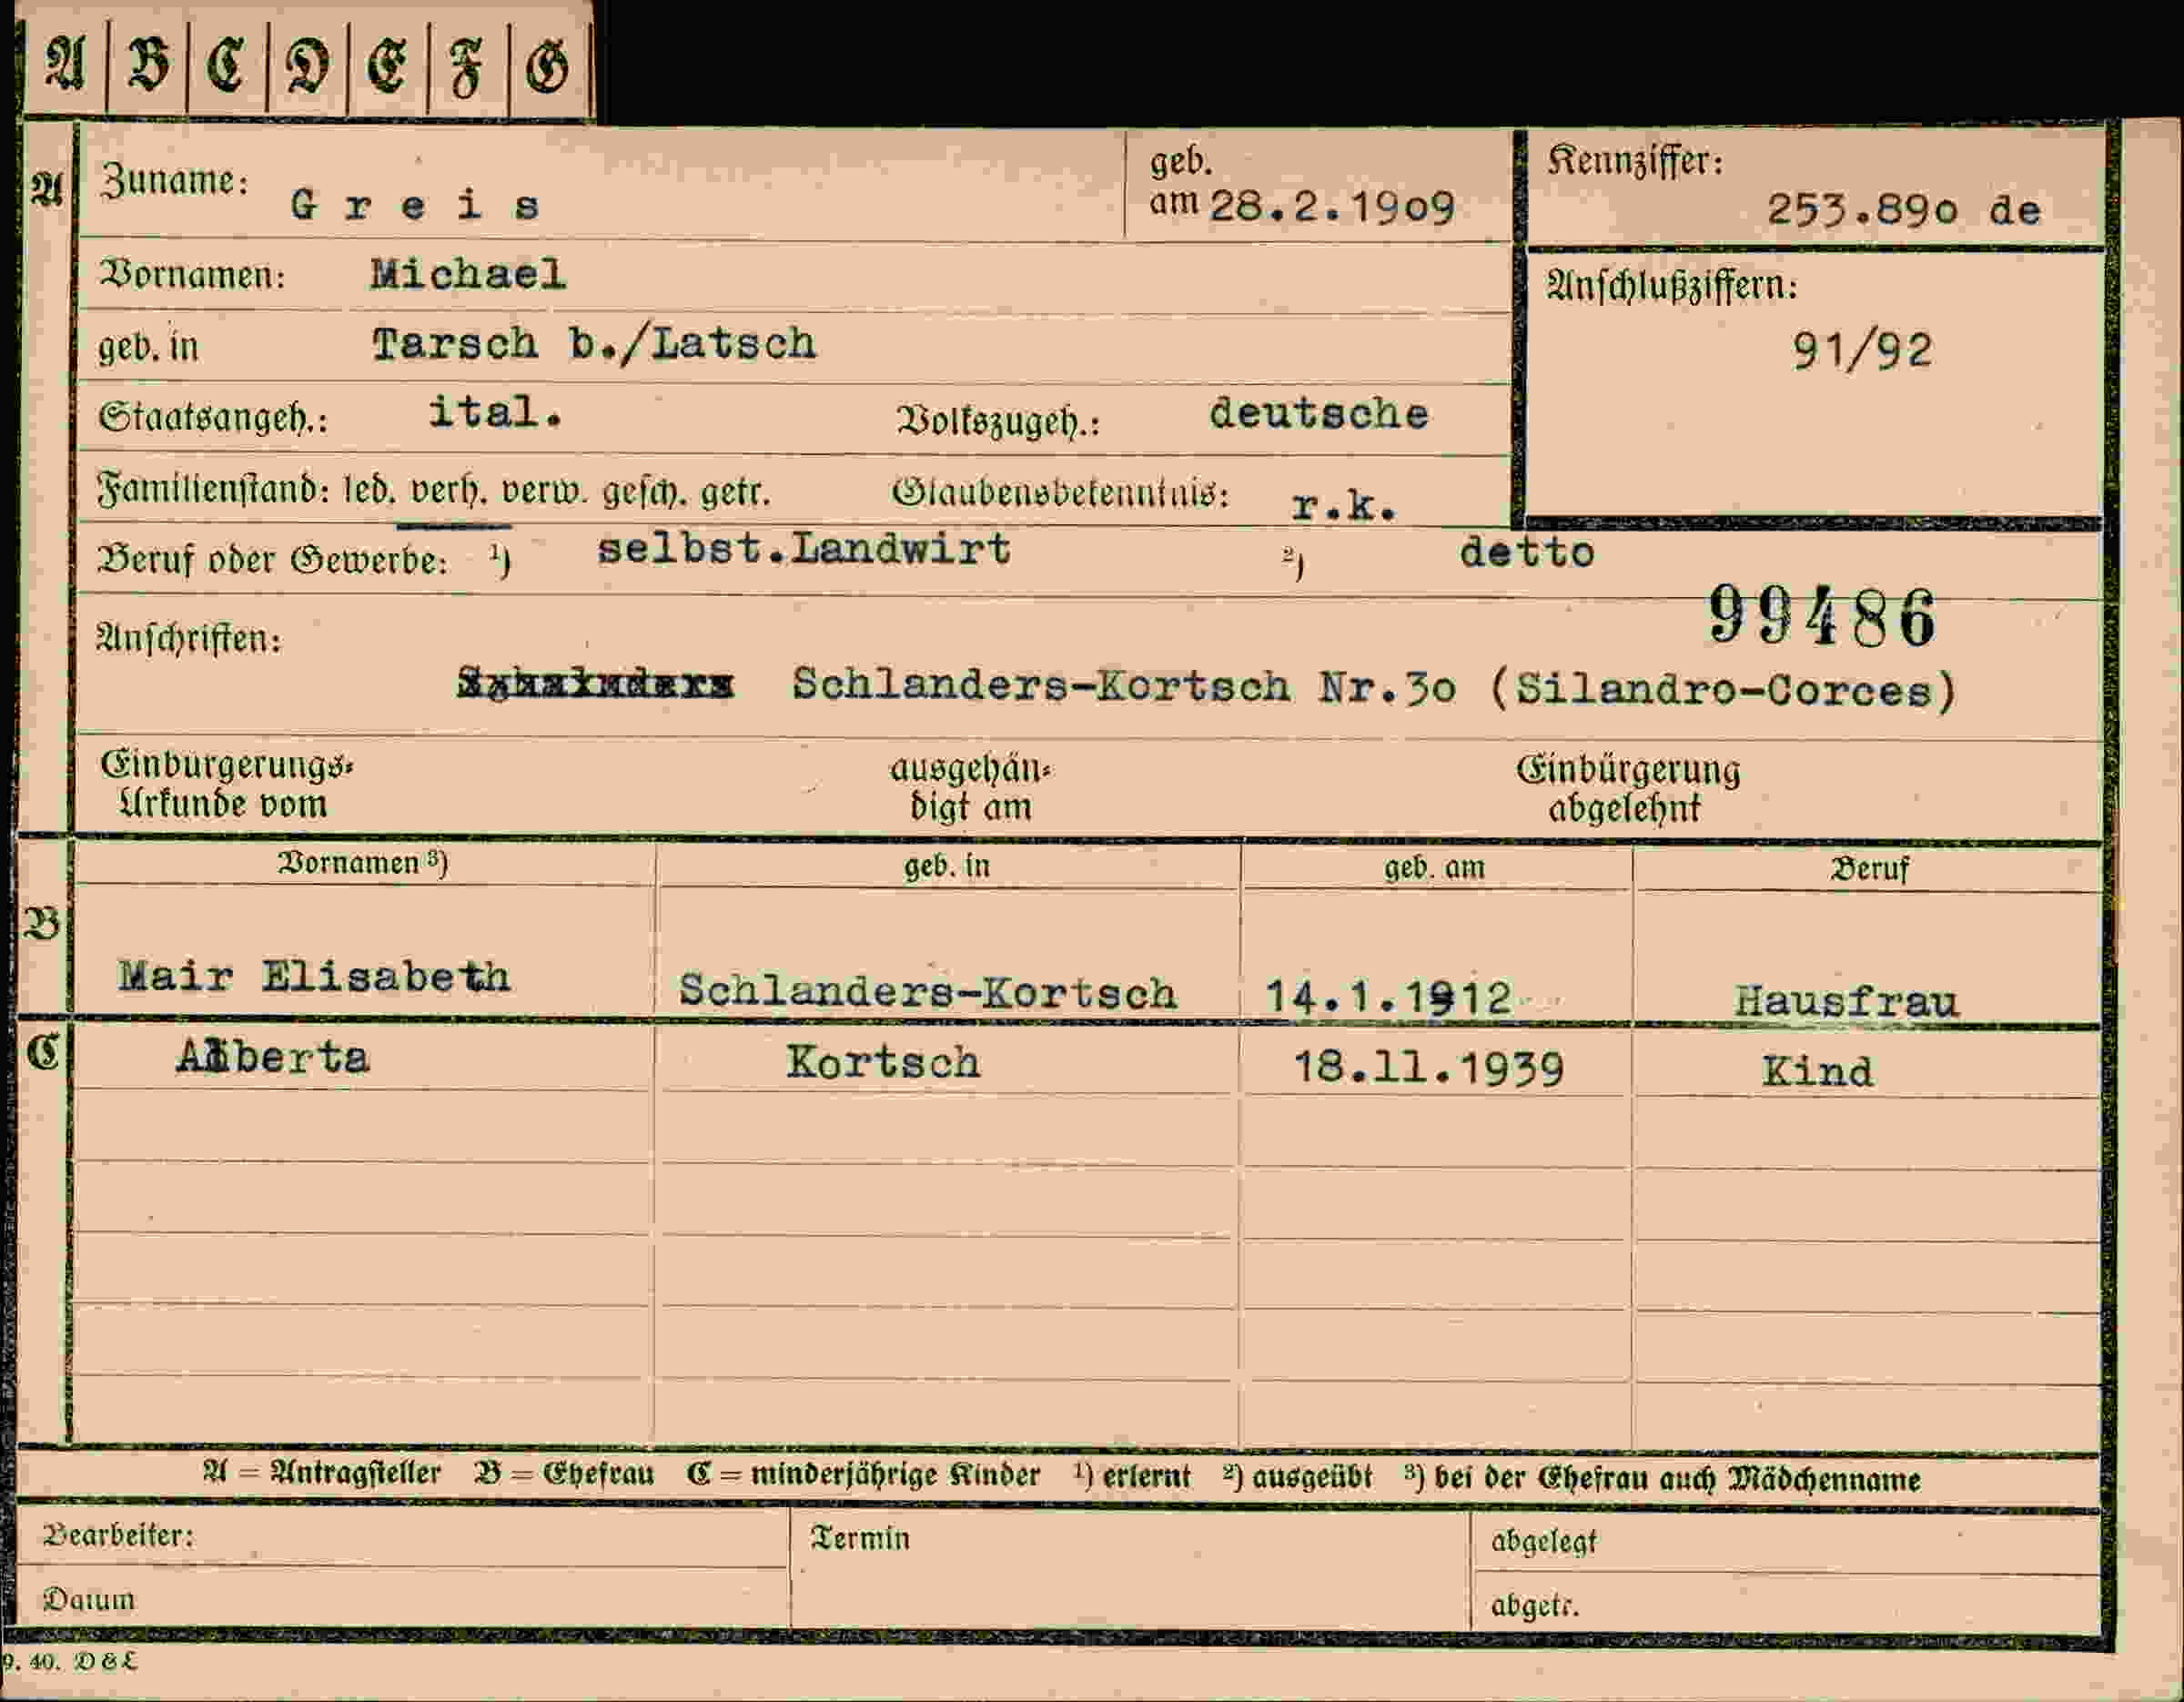Click wife's birth date '14.1.1912'
2184x1702 pixels.
(1388, 996)
